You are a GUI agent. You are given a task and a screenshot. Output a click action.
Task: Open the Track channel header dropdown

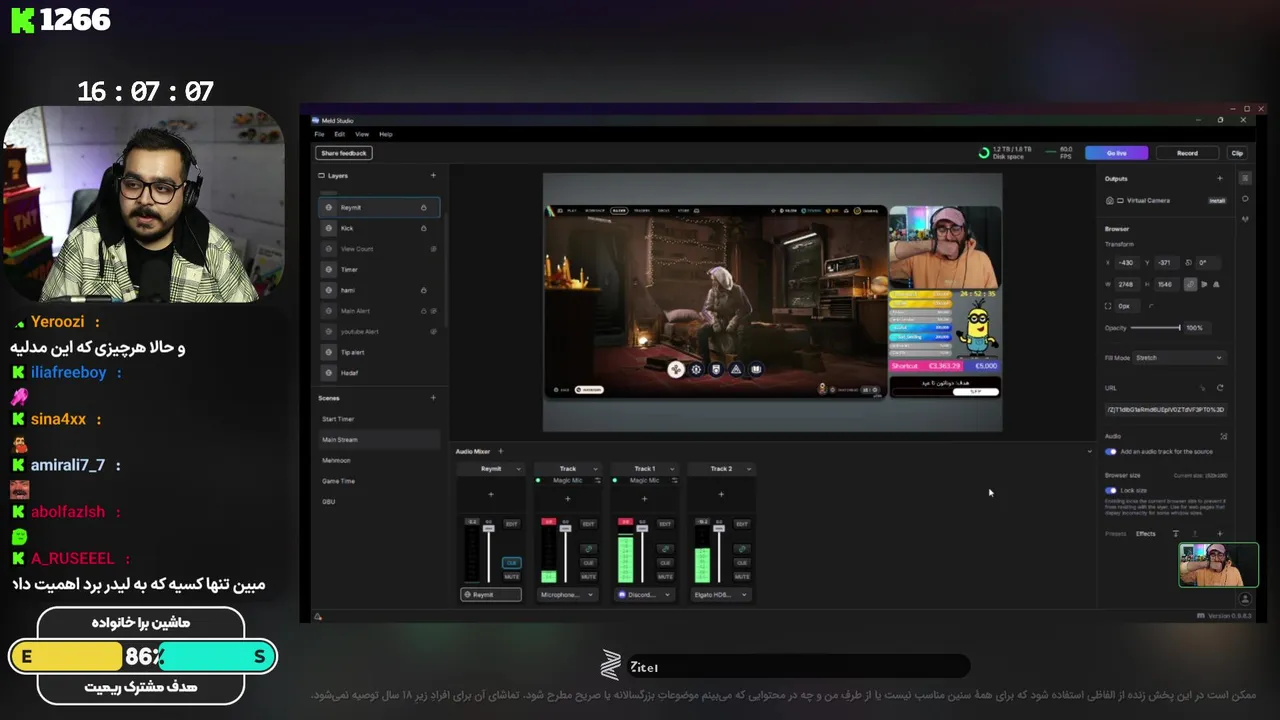pyautogui.click(x=595, y=469)
